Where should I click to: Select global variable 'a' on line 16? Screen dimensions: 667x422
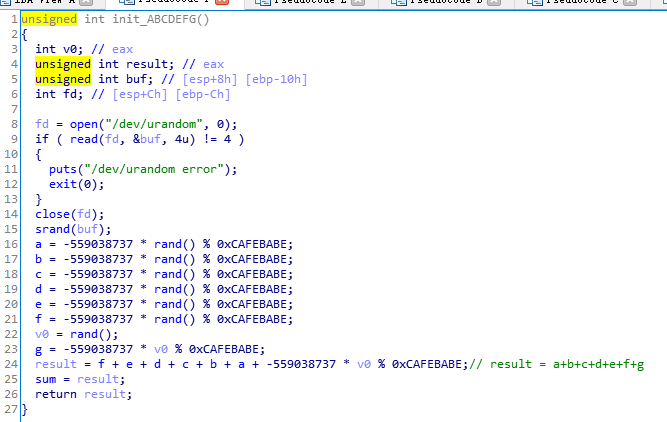[38, 244]
